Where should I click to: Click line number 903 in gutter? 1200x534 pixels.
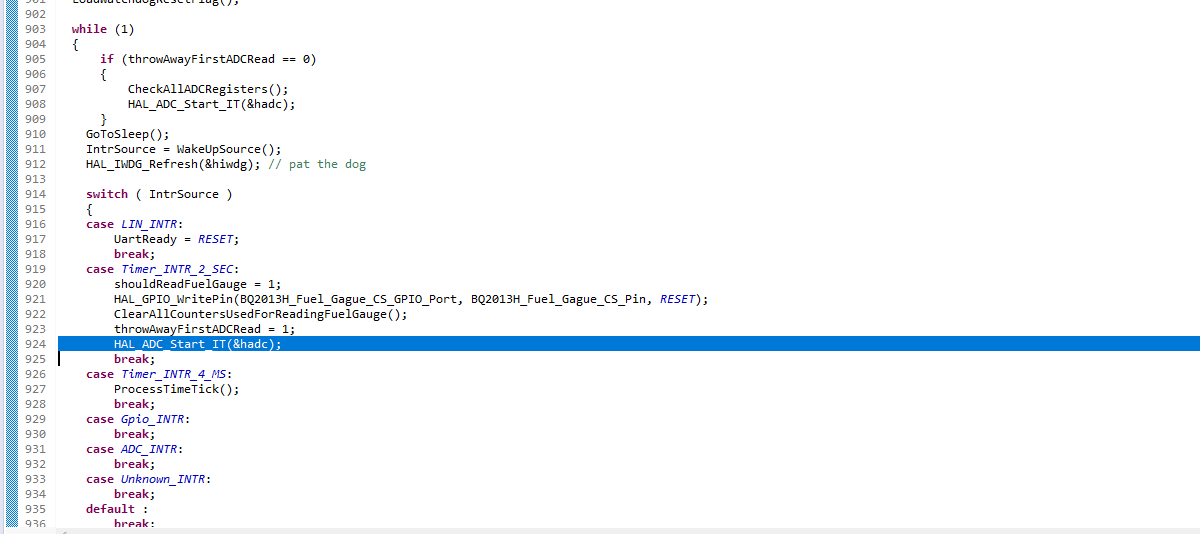tap(35, 29)
